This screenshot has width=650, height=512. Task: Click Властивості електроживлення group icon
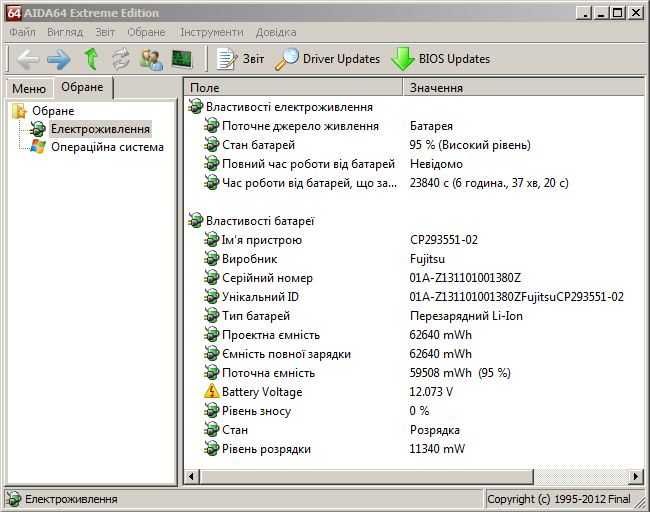[195, 107]
